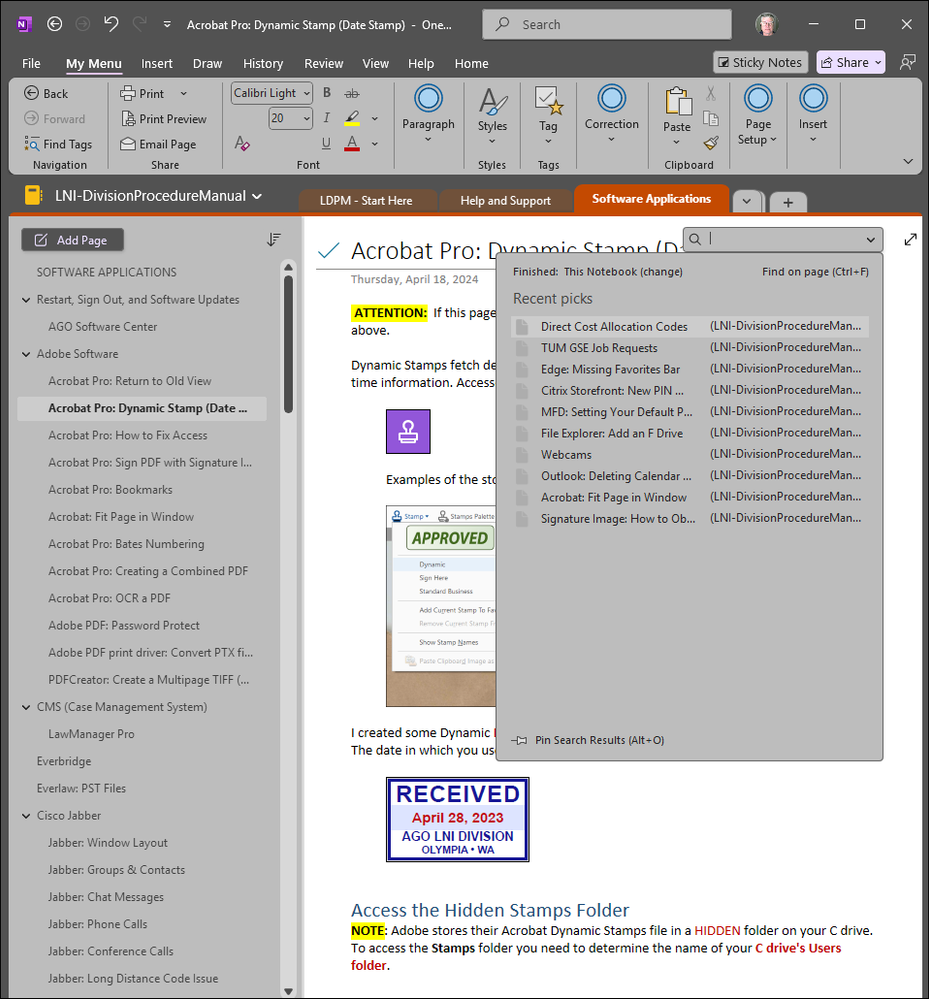Click the notebook search input field
Screen dimensions: 929x999
coord(784,240)
